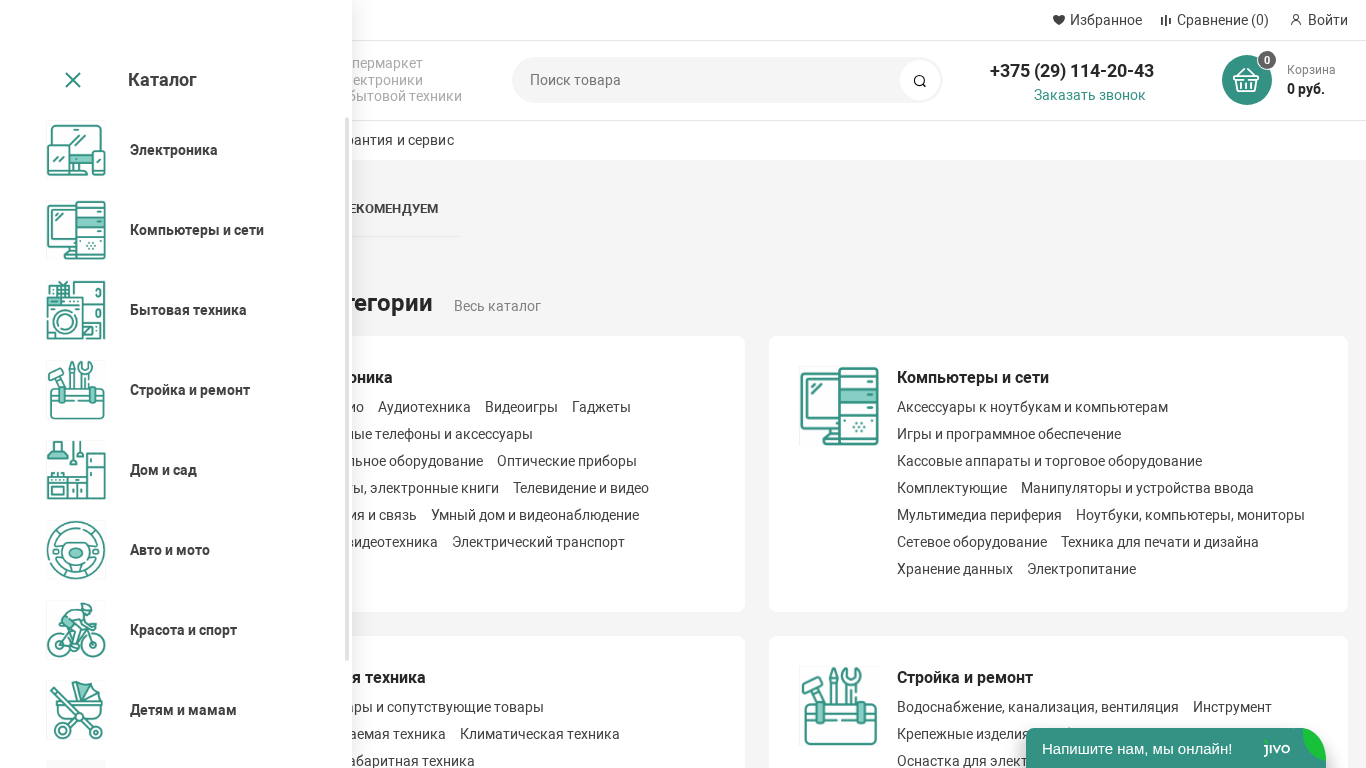This screenshot has height=768, width=1366.
Task: Click the Красота и спорт cyclist icon
Action: (76, 630)
